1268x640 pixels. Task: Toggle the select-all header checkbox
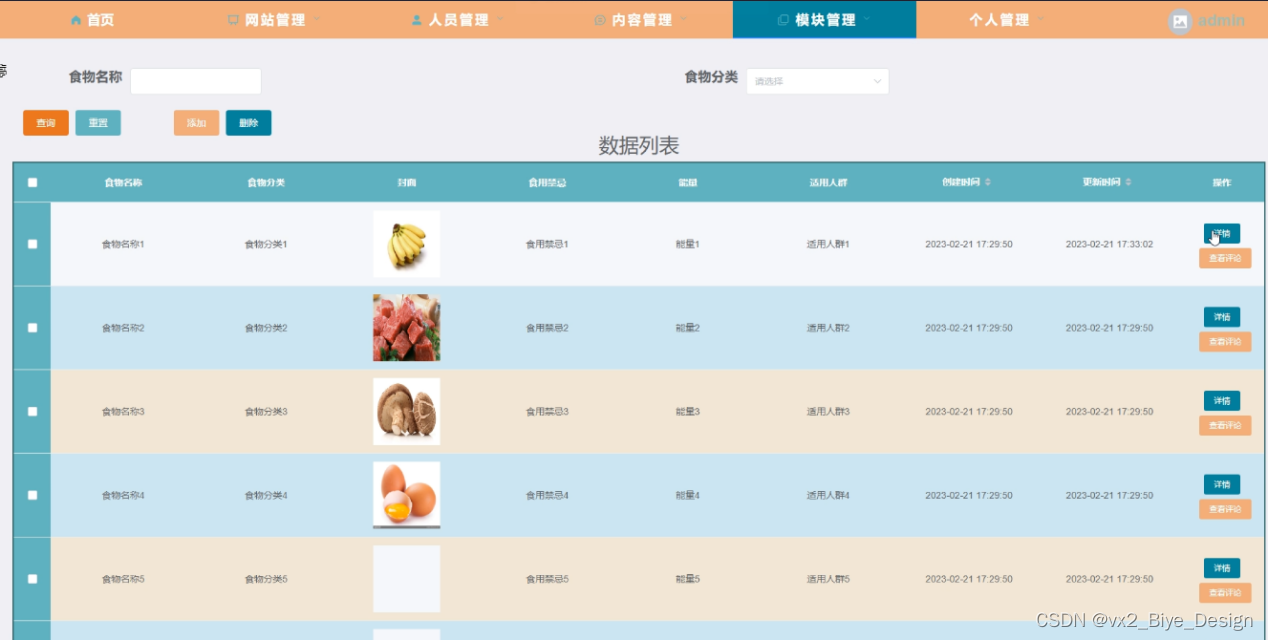(x=32, y=183)
